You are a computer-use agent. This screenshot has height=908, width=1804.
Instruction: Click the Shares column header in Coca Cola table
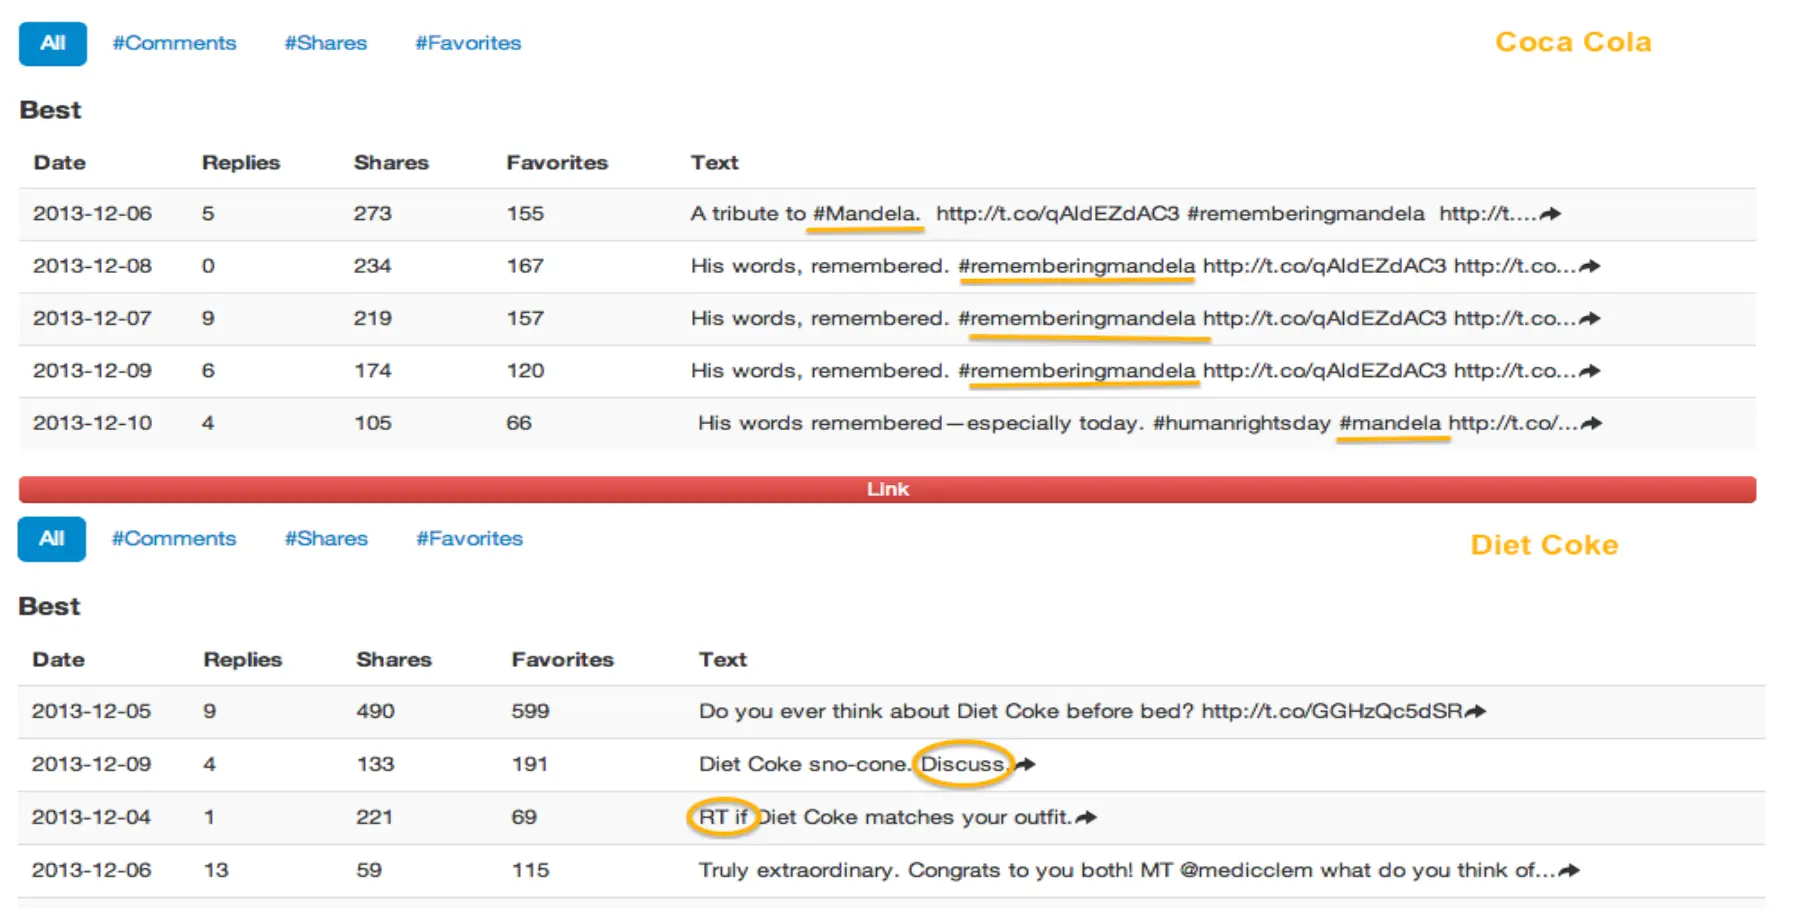(391, 163)
